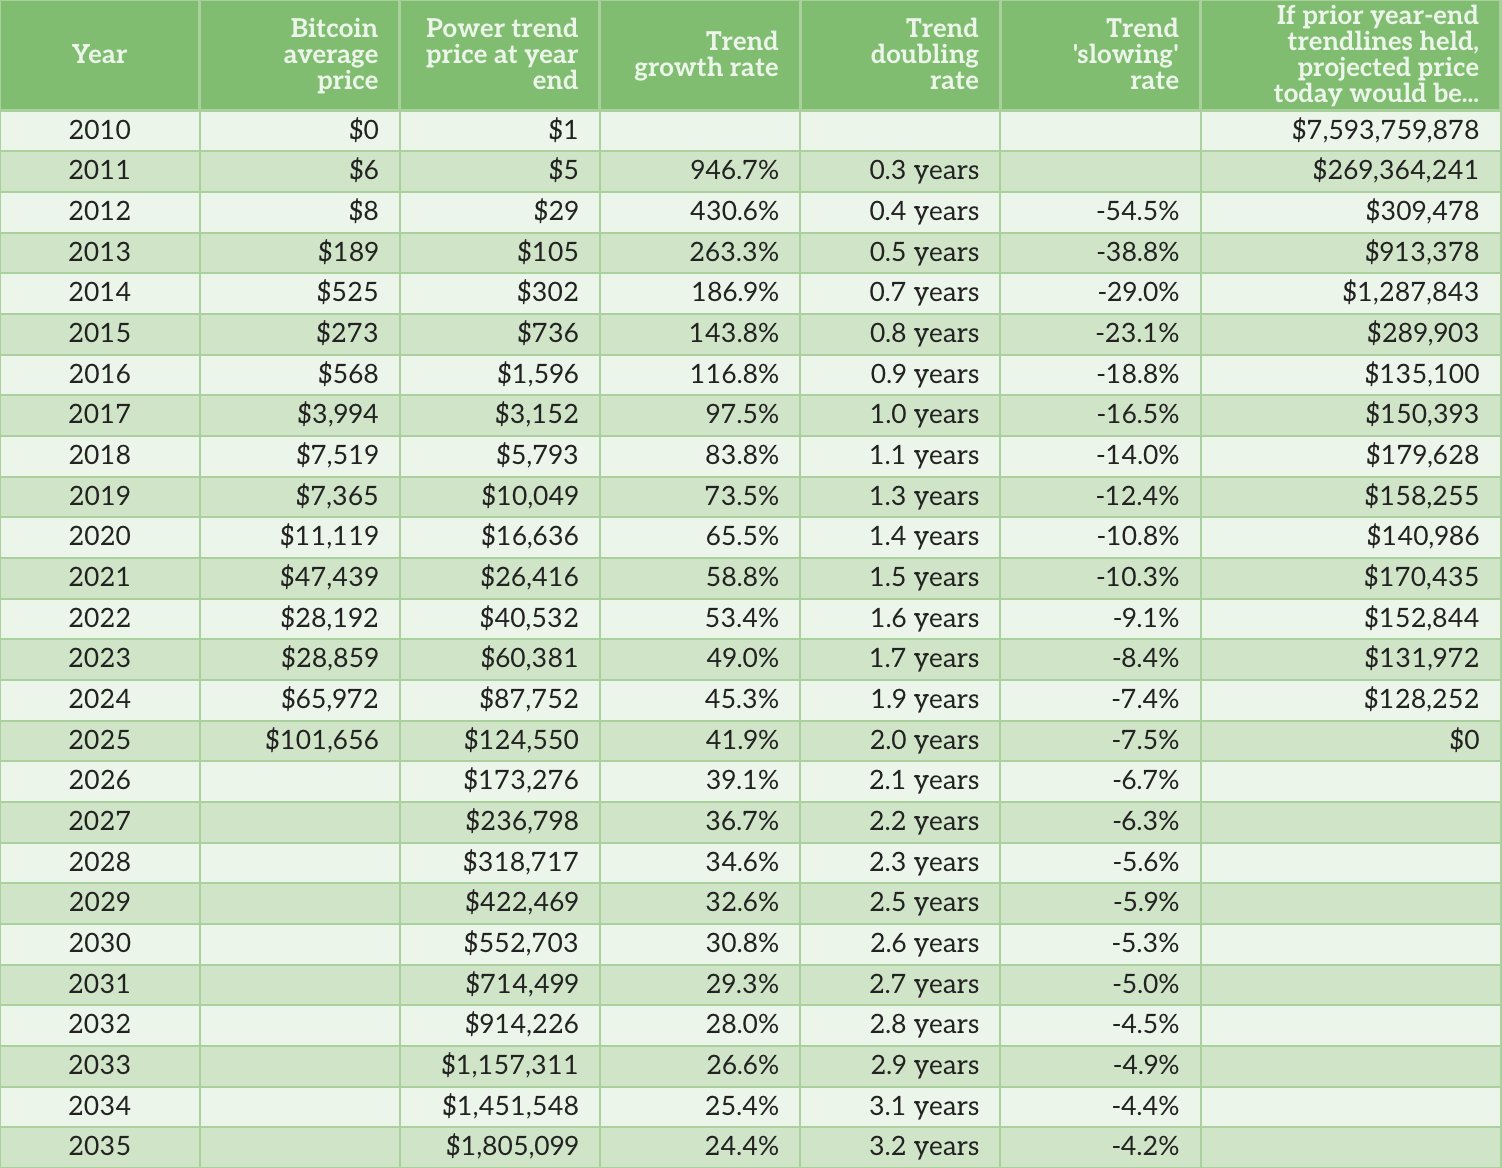The width and height of the screenshot is (1502, 1168).
Task: Click the 2014 projected price "$1,287,843"
Action: [x=1411, y=292]
